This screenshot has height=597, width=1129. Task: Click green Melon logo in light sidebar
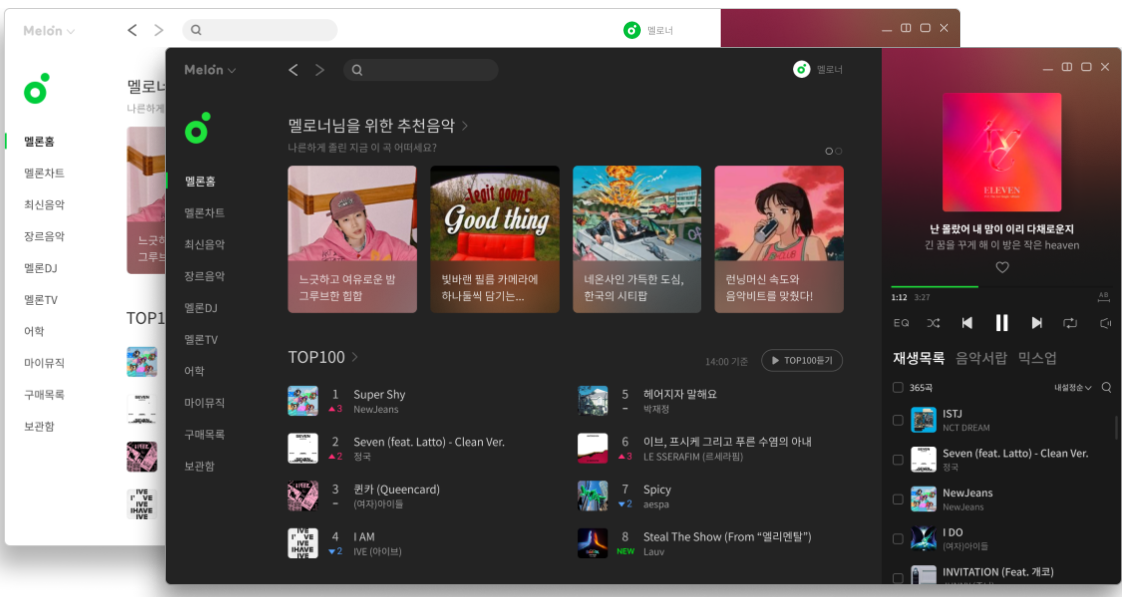[36, 89]
